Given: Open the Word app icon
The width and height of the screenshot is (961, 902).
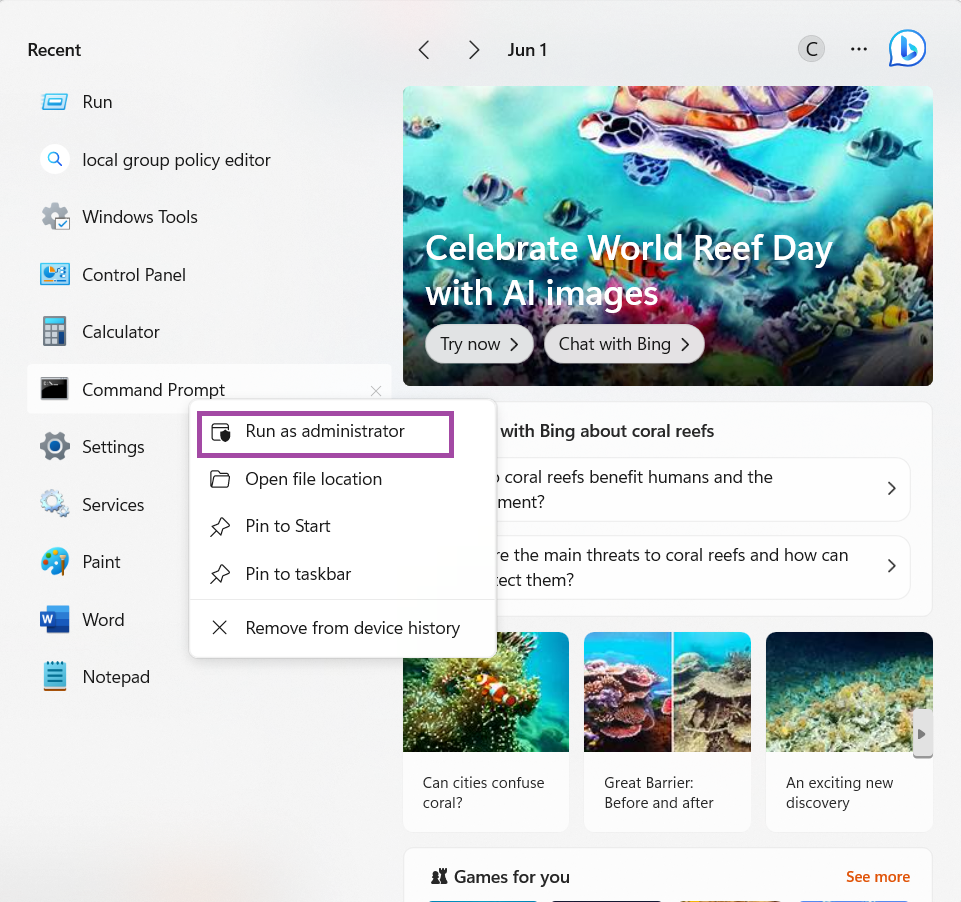Looking at the screenshot, I should click(54, 620).
